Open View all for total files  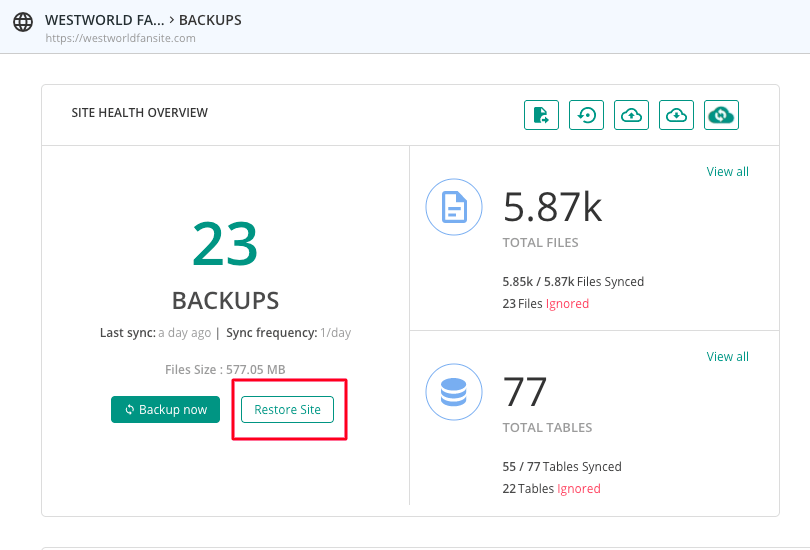(727, 171)
